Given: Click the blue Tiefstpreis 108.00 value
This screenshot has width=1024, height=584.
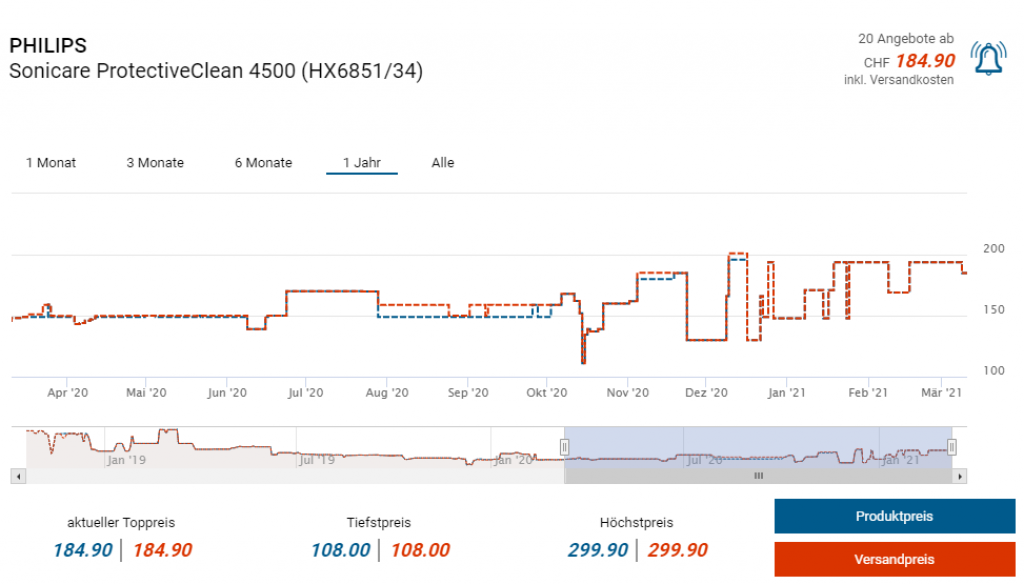Looking at the screenshot, I should (x=340, y=550).
